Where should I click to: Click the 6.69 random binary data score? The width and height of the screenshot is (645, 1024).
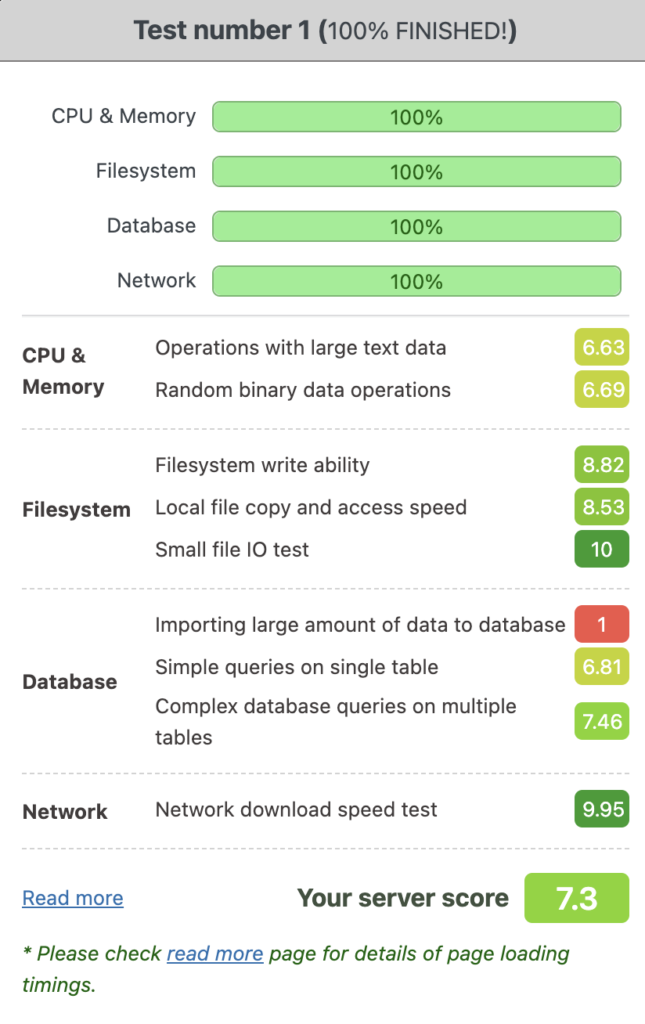click(601, 390)
